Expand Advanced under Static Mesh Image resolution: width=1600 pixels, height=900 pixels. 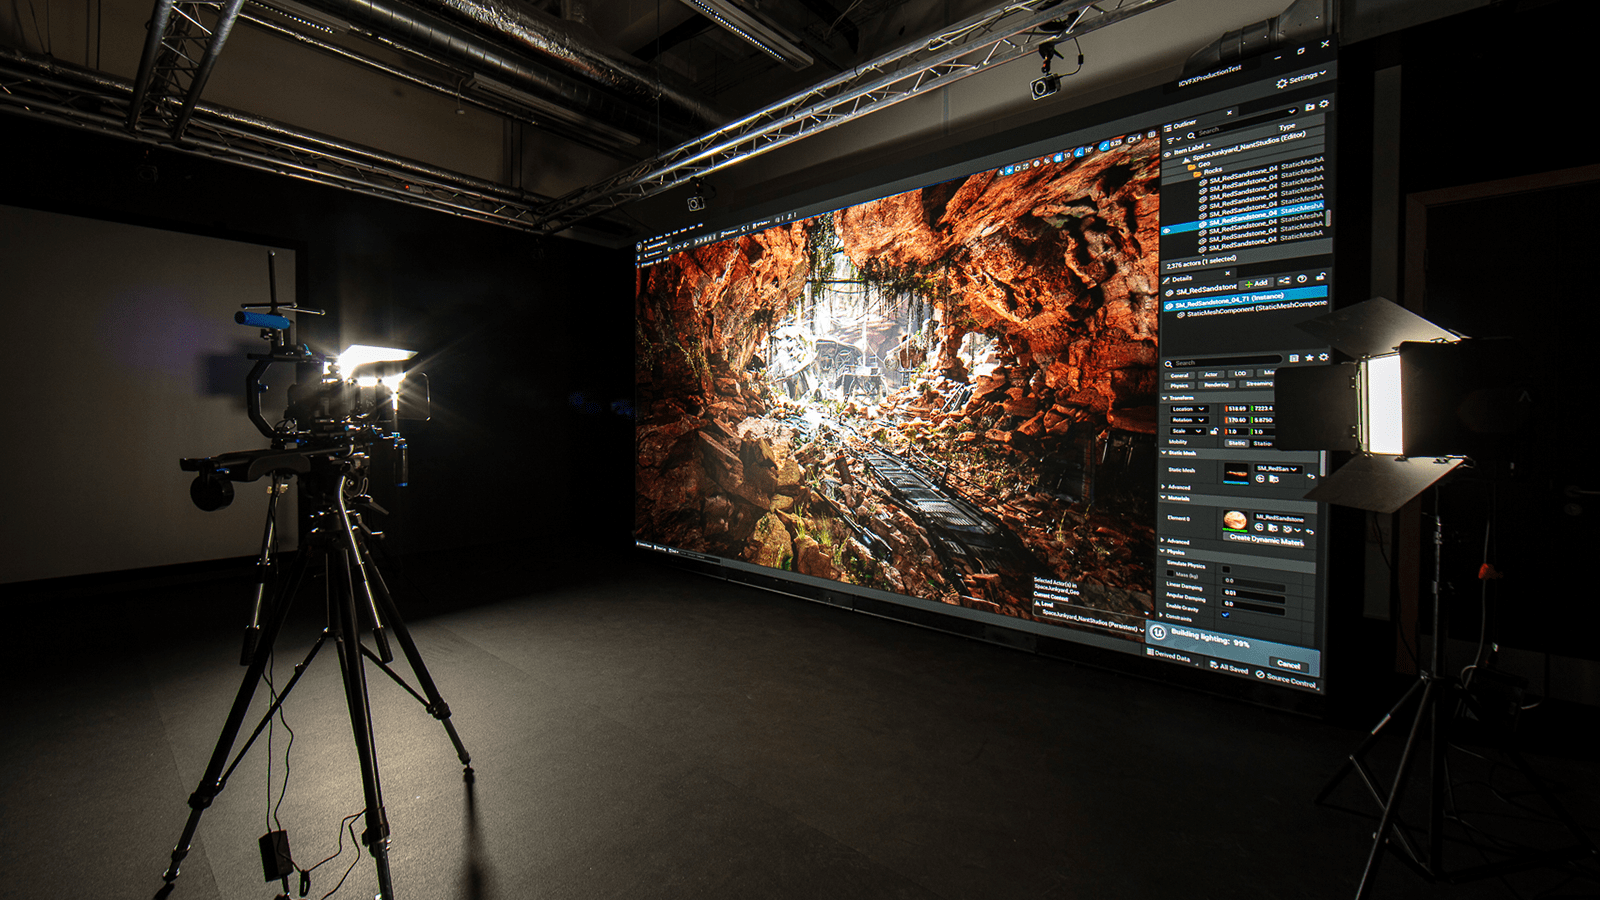pos(1163,487)
